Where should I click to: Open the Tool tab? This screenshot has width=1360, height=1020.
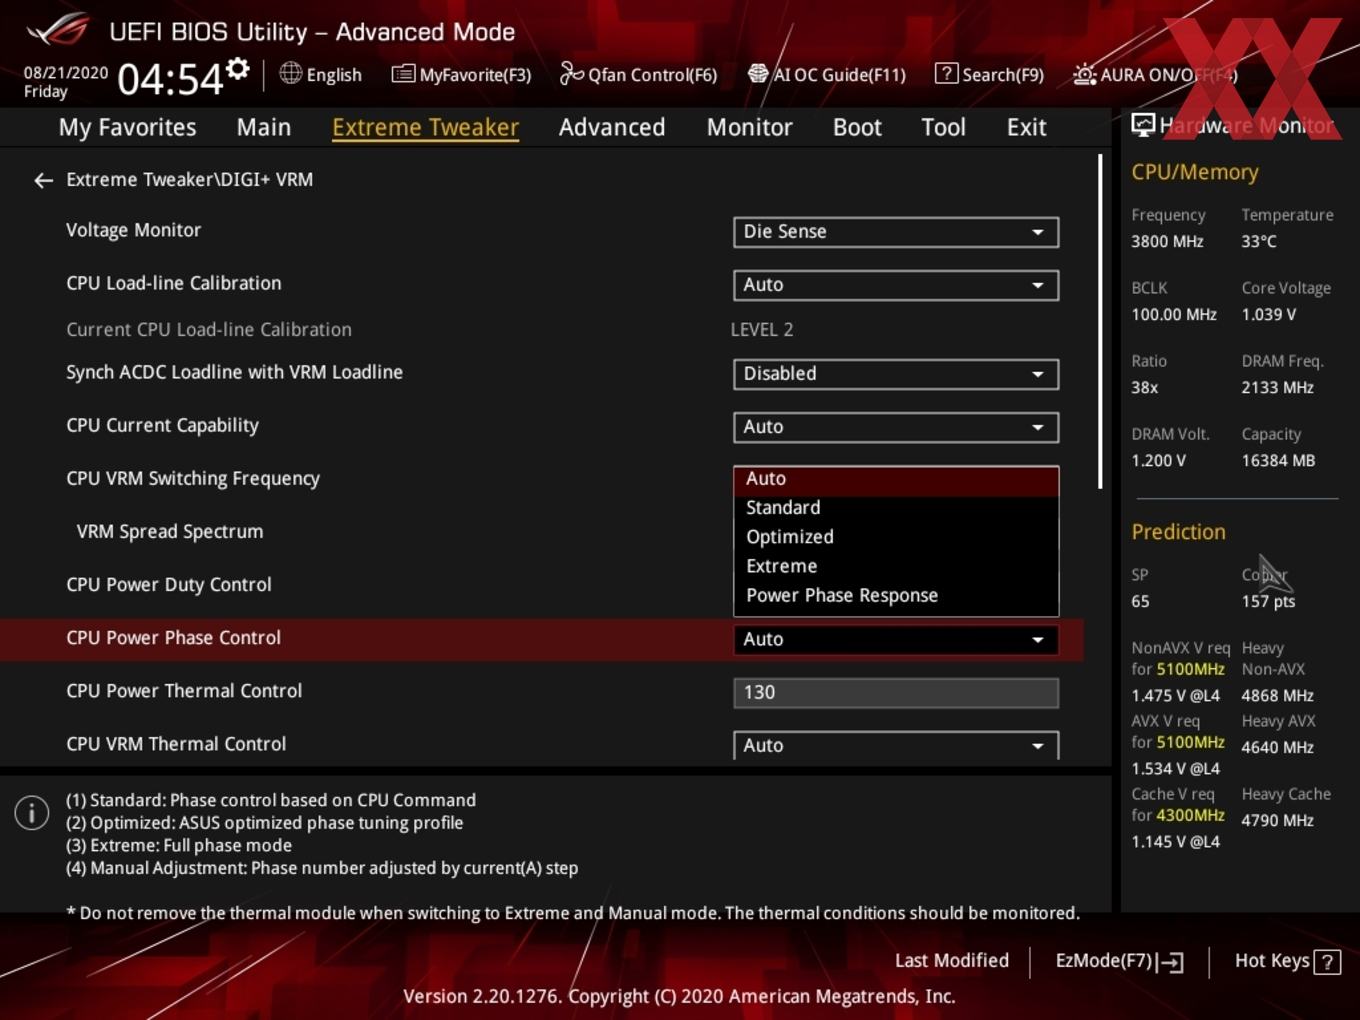click(x=943, y=128)
